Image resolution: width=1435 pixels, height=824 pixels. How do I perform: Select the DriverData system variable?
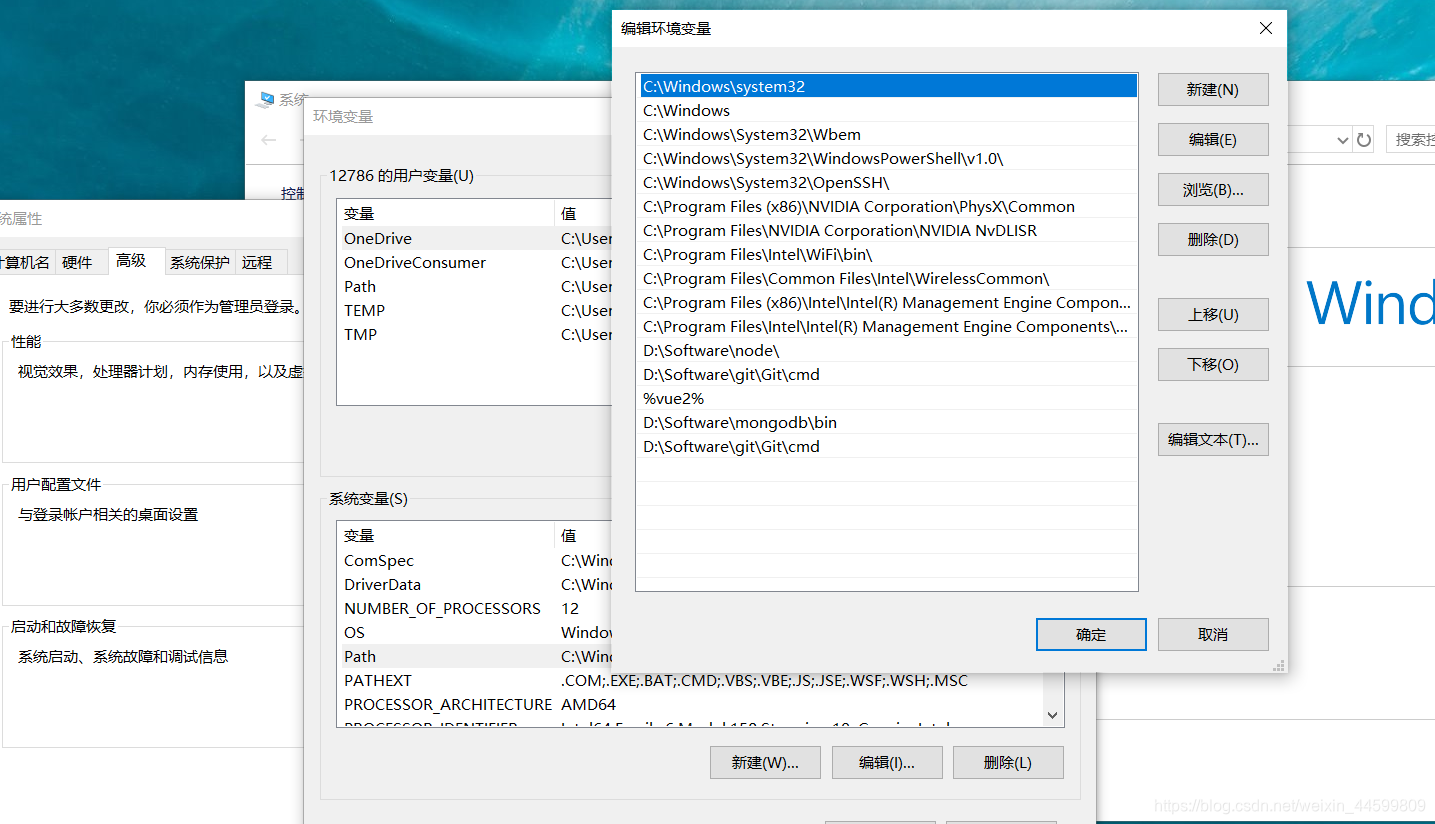click(474, 584)
